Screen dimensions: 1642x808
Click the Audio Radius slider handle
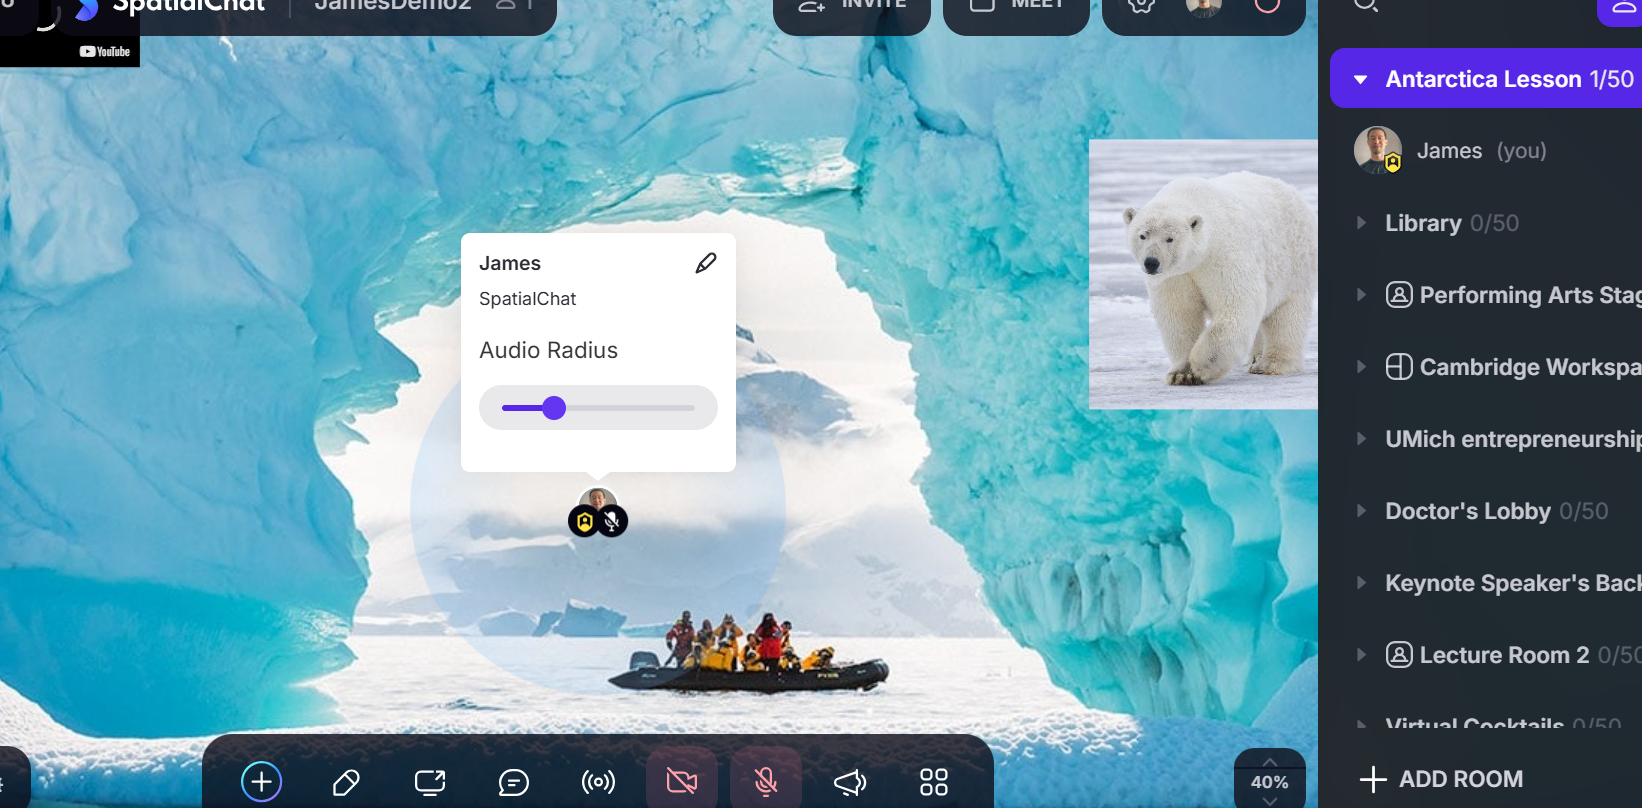554,408
